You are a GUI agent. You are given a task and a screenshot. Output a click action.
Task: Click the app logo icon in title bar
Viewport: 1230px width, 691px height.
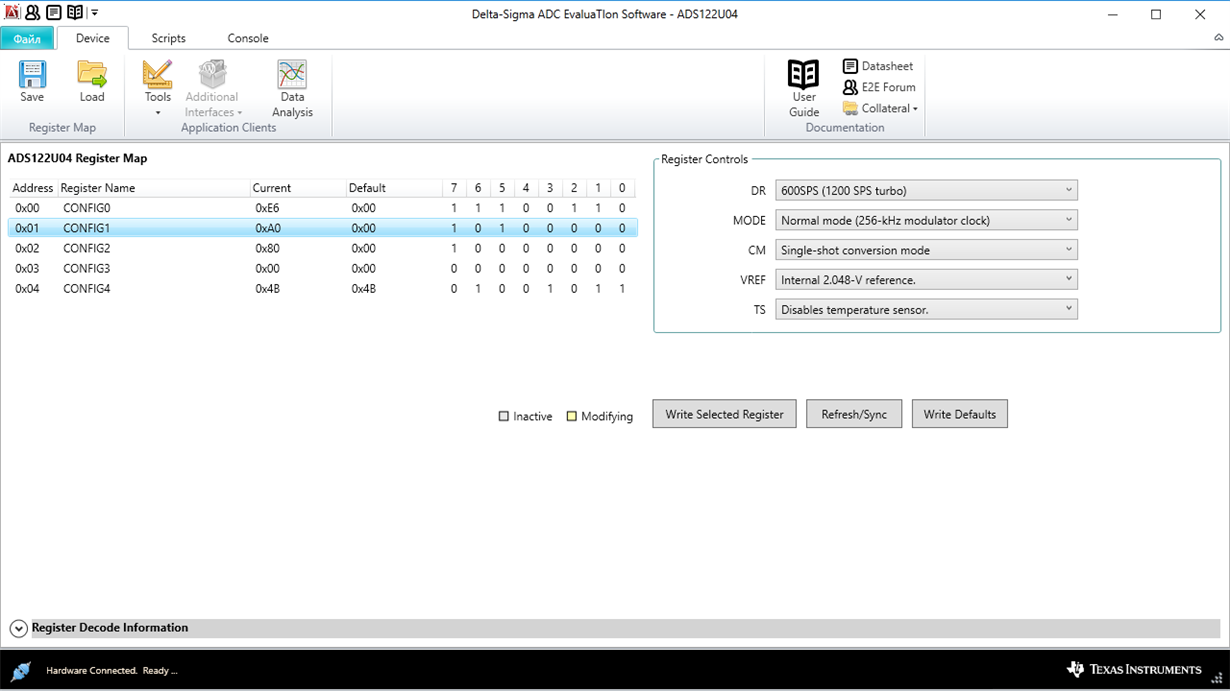[x=12, y=13]
